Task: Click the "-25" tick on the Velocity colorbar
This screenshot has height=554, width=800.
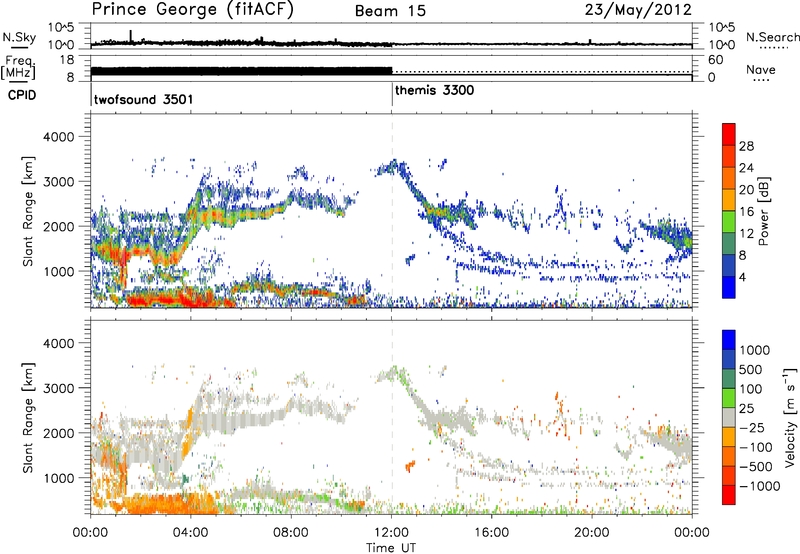Action: (x=753, y=427)
